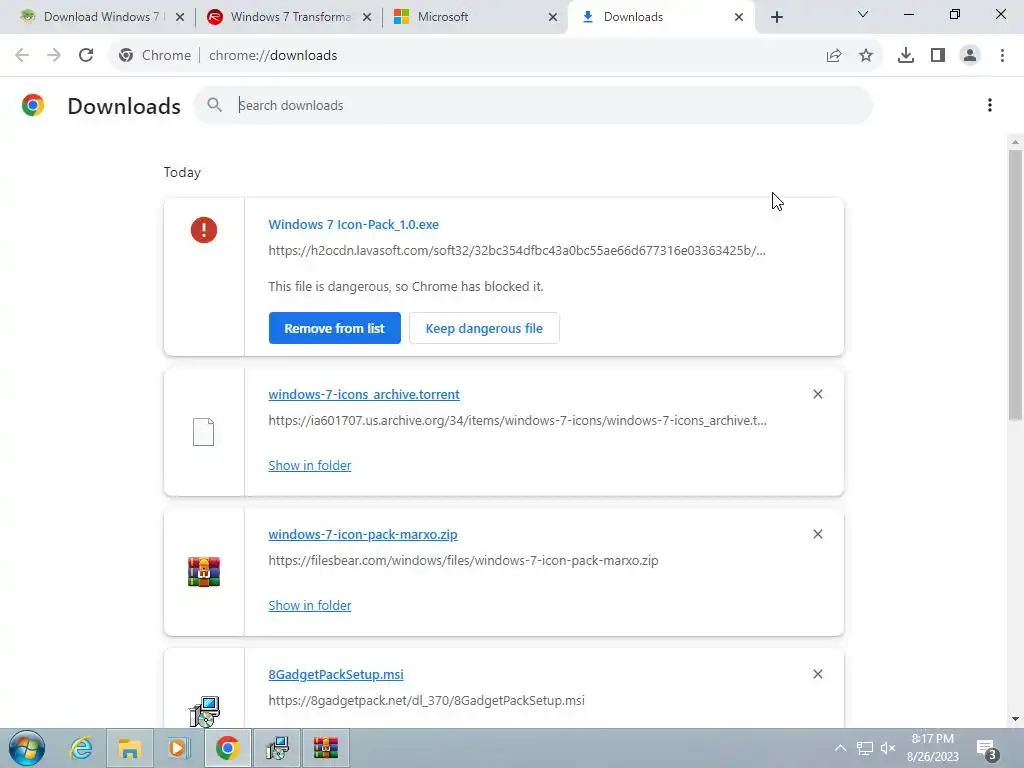This screenshot has height=768, width=1024.
Task: Click the 8GadgetPackSetup installer icon
Action: point(204,712)
